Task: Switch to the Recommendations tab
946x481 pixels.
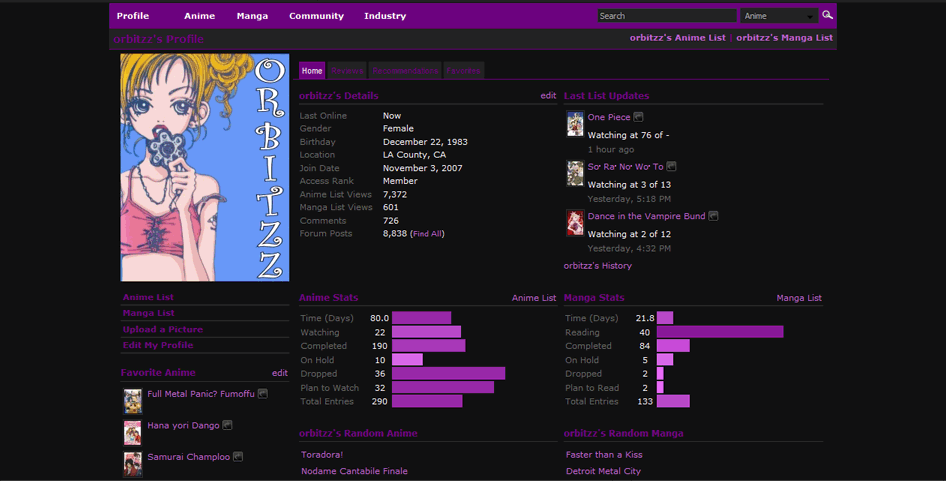Action: (405, 71)
